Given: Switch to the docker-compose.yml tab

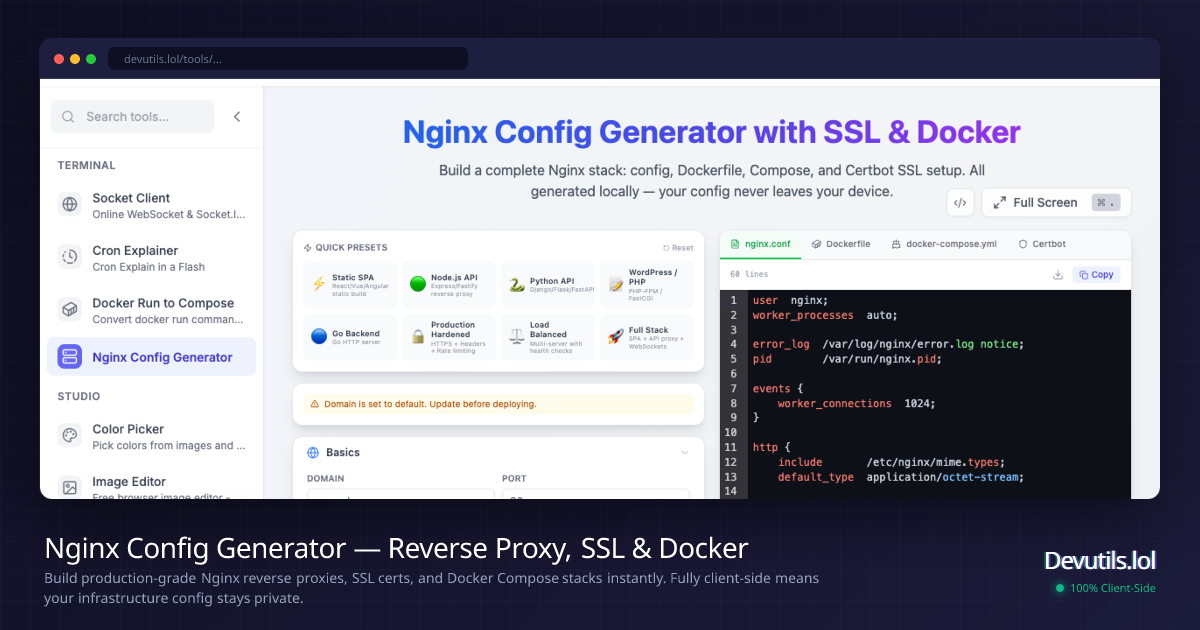Looking at the screenshot, I should point(944,244).
